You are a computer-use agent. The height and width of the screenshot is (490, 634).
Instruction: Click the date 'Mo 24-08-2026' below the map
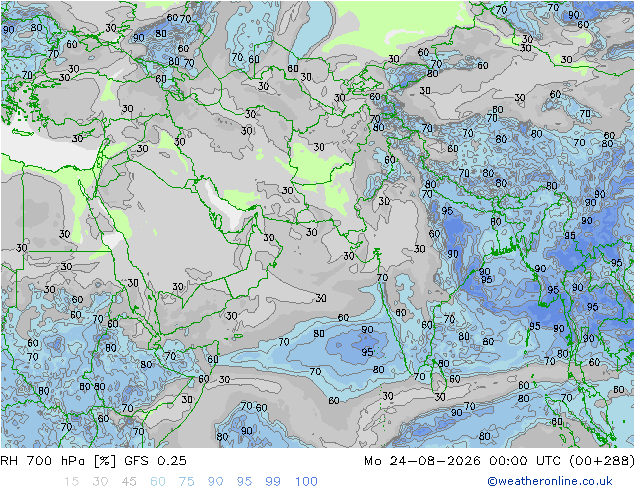point(423,461)
